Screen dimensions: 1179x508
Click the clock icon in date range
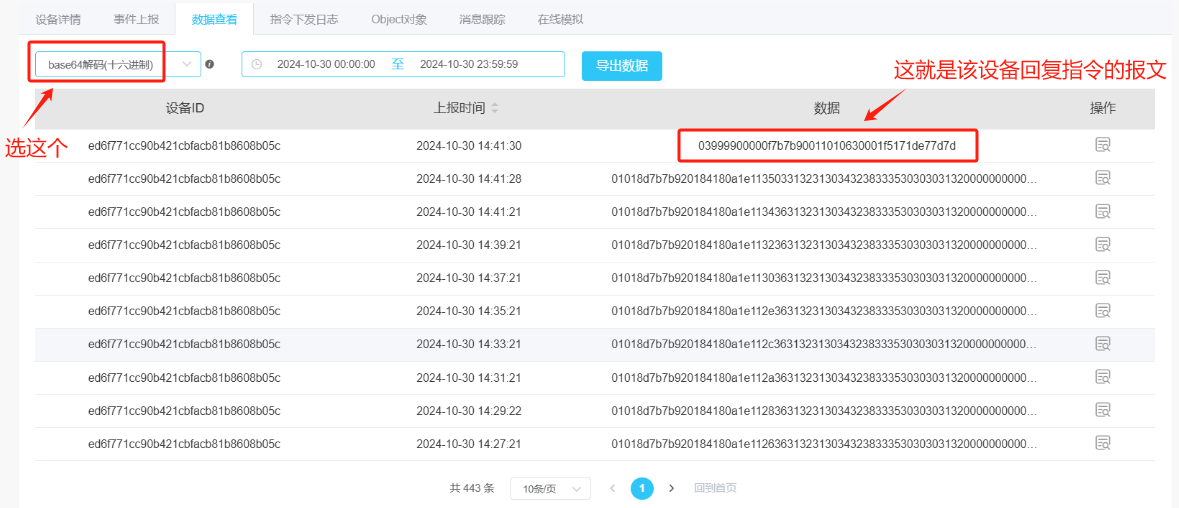pyautogui.click(x=257, y=65)
